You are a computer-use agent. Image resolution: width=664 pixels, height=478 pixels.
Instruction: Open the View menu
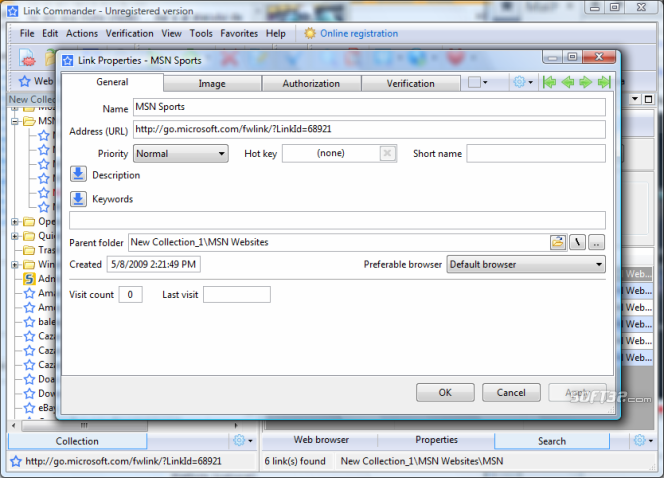point(172,33)
